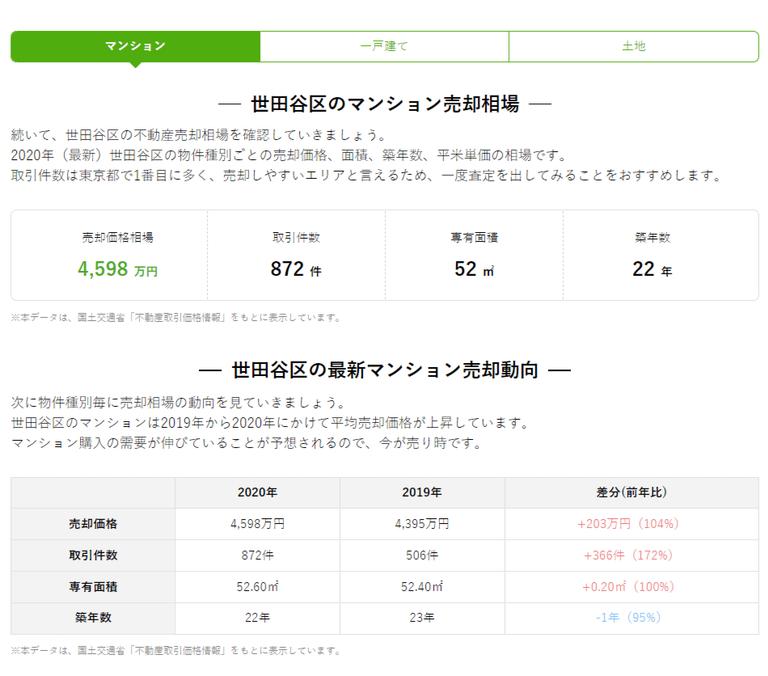Click the 4,395万円 cell for 2019
The width and height of the screenshot is (768, 676).
coord(422,524)
